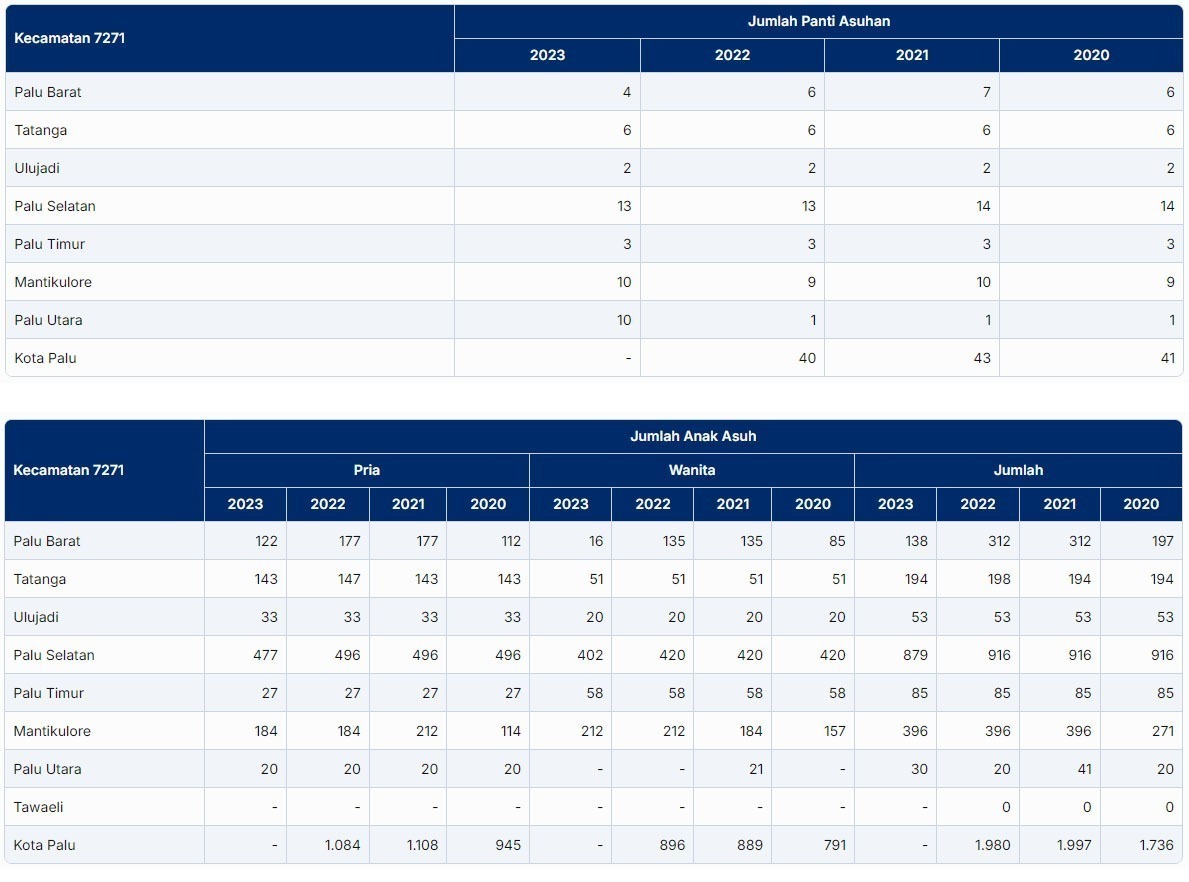Click the "Jumlah Panti Asuhan" header
1189x882 pixels.
(x=819, y=21)
